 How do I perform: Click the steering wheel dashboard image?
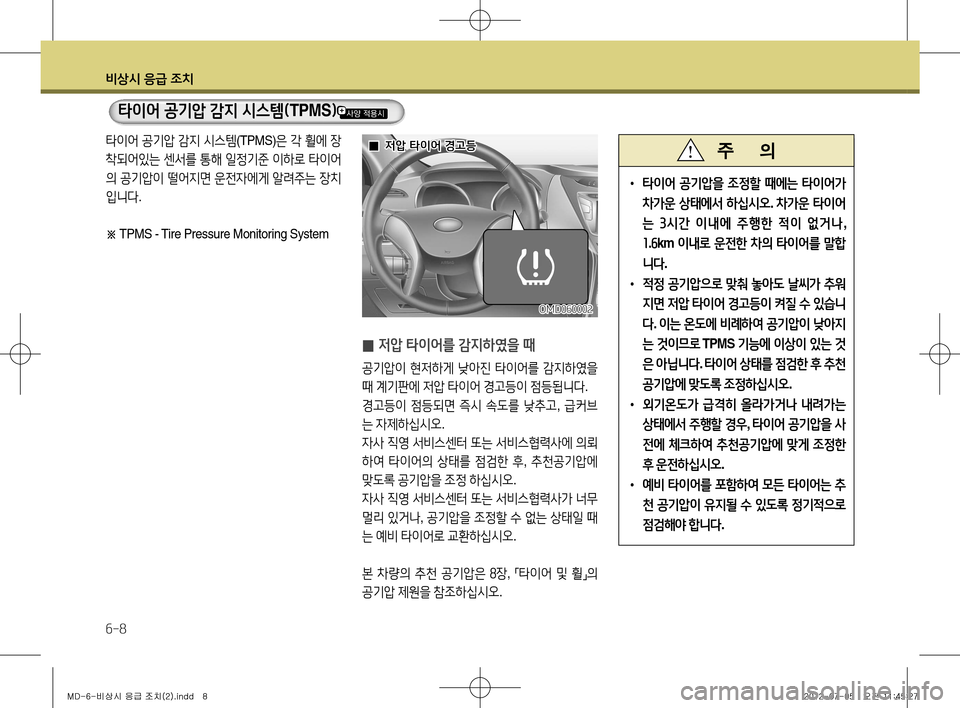[x=479, y=225]
